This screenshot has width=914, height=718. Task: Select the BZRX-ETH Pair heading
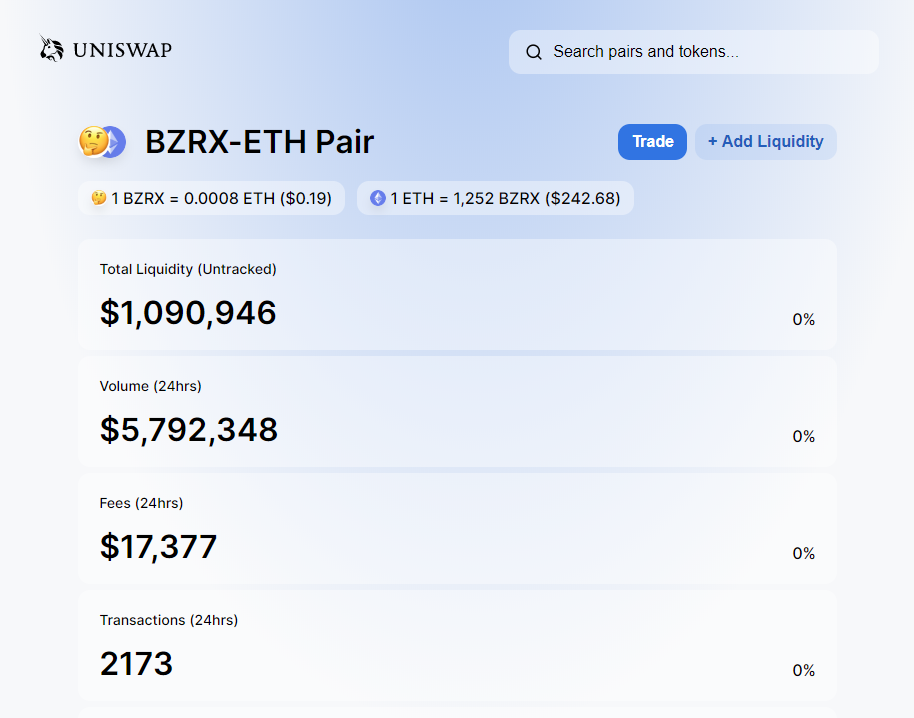259,142
